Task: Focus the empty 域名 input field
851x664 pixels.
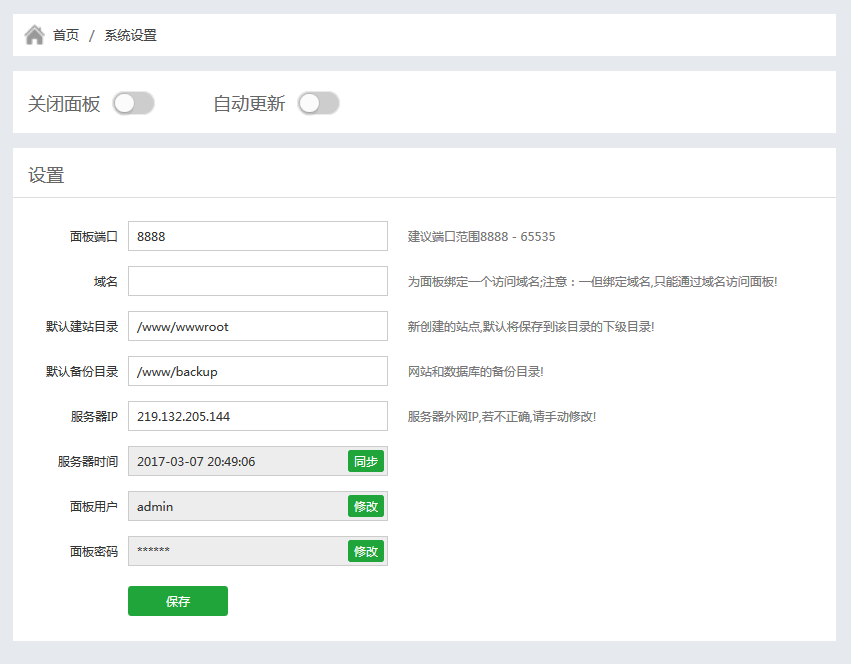Action: [x=257, y=281]
